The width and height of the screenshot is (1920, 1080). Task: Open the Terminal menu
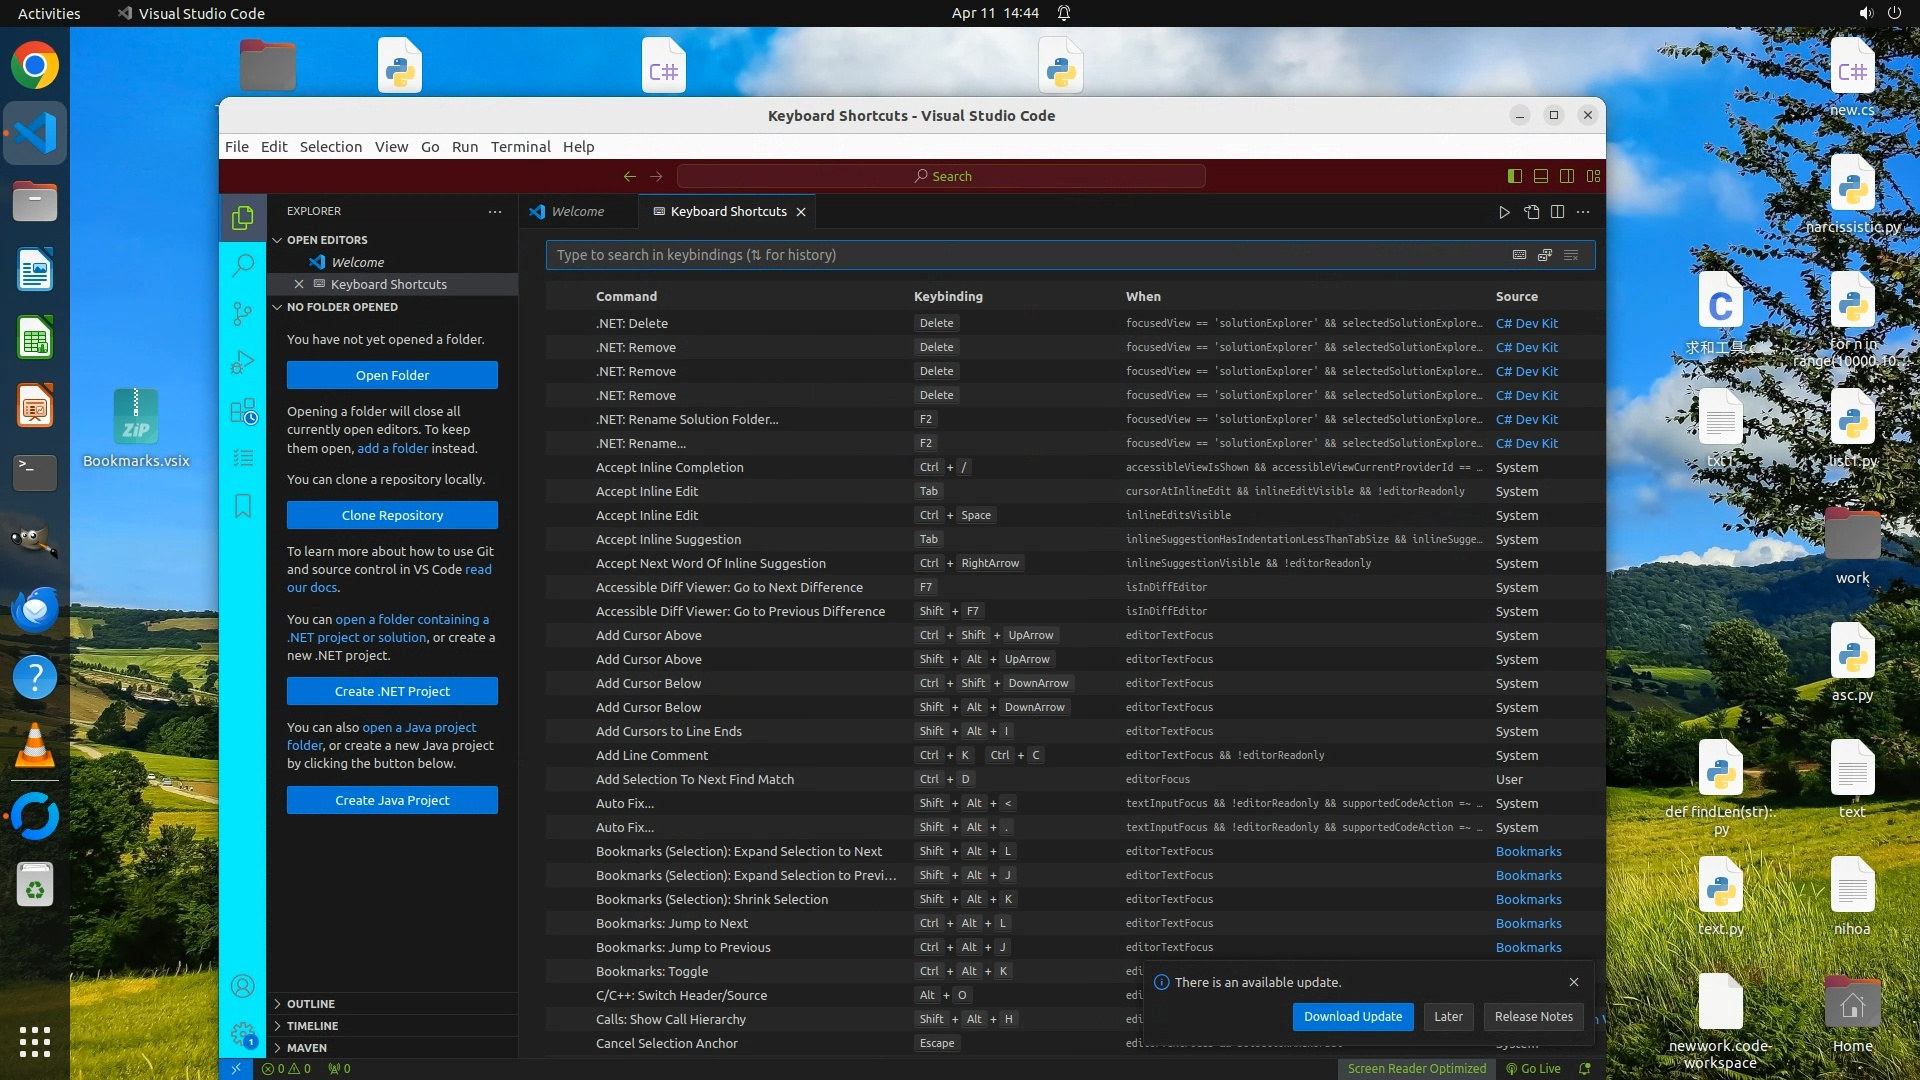tap(520, 147)
